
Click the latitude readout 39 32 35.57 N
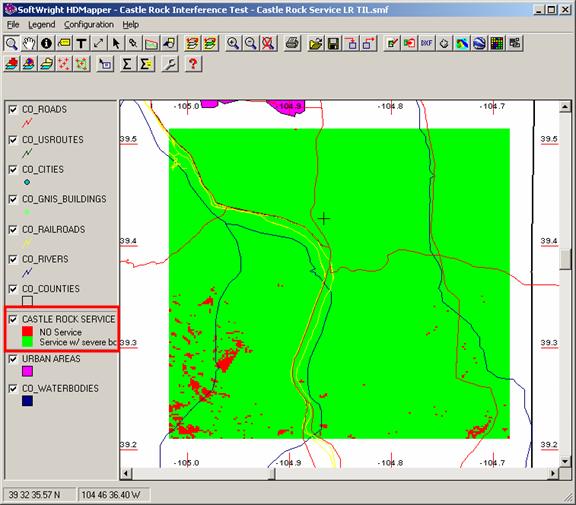click(34, 495)
